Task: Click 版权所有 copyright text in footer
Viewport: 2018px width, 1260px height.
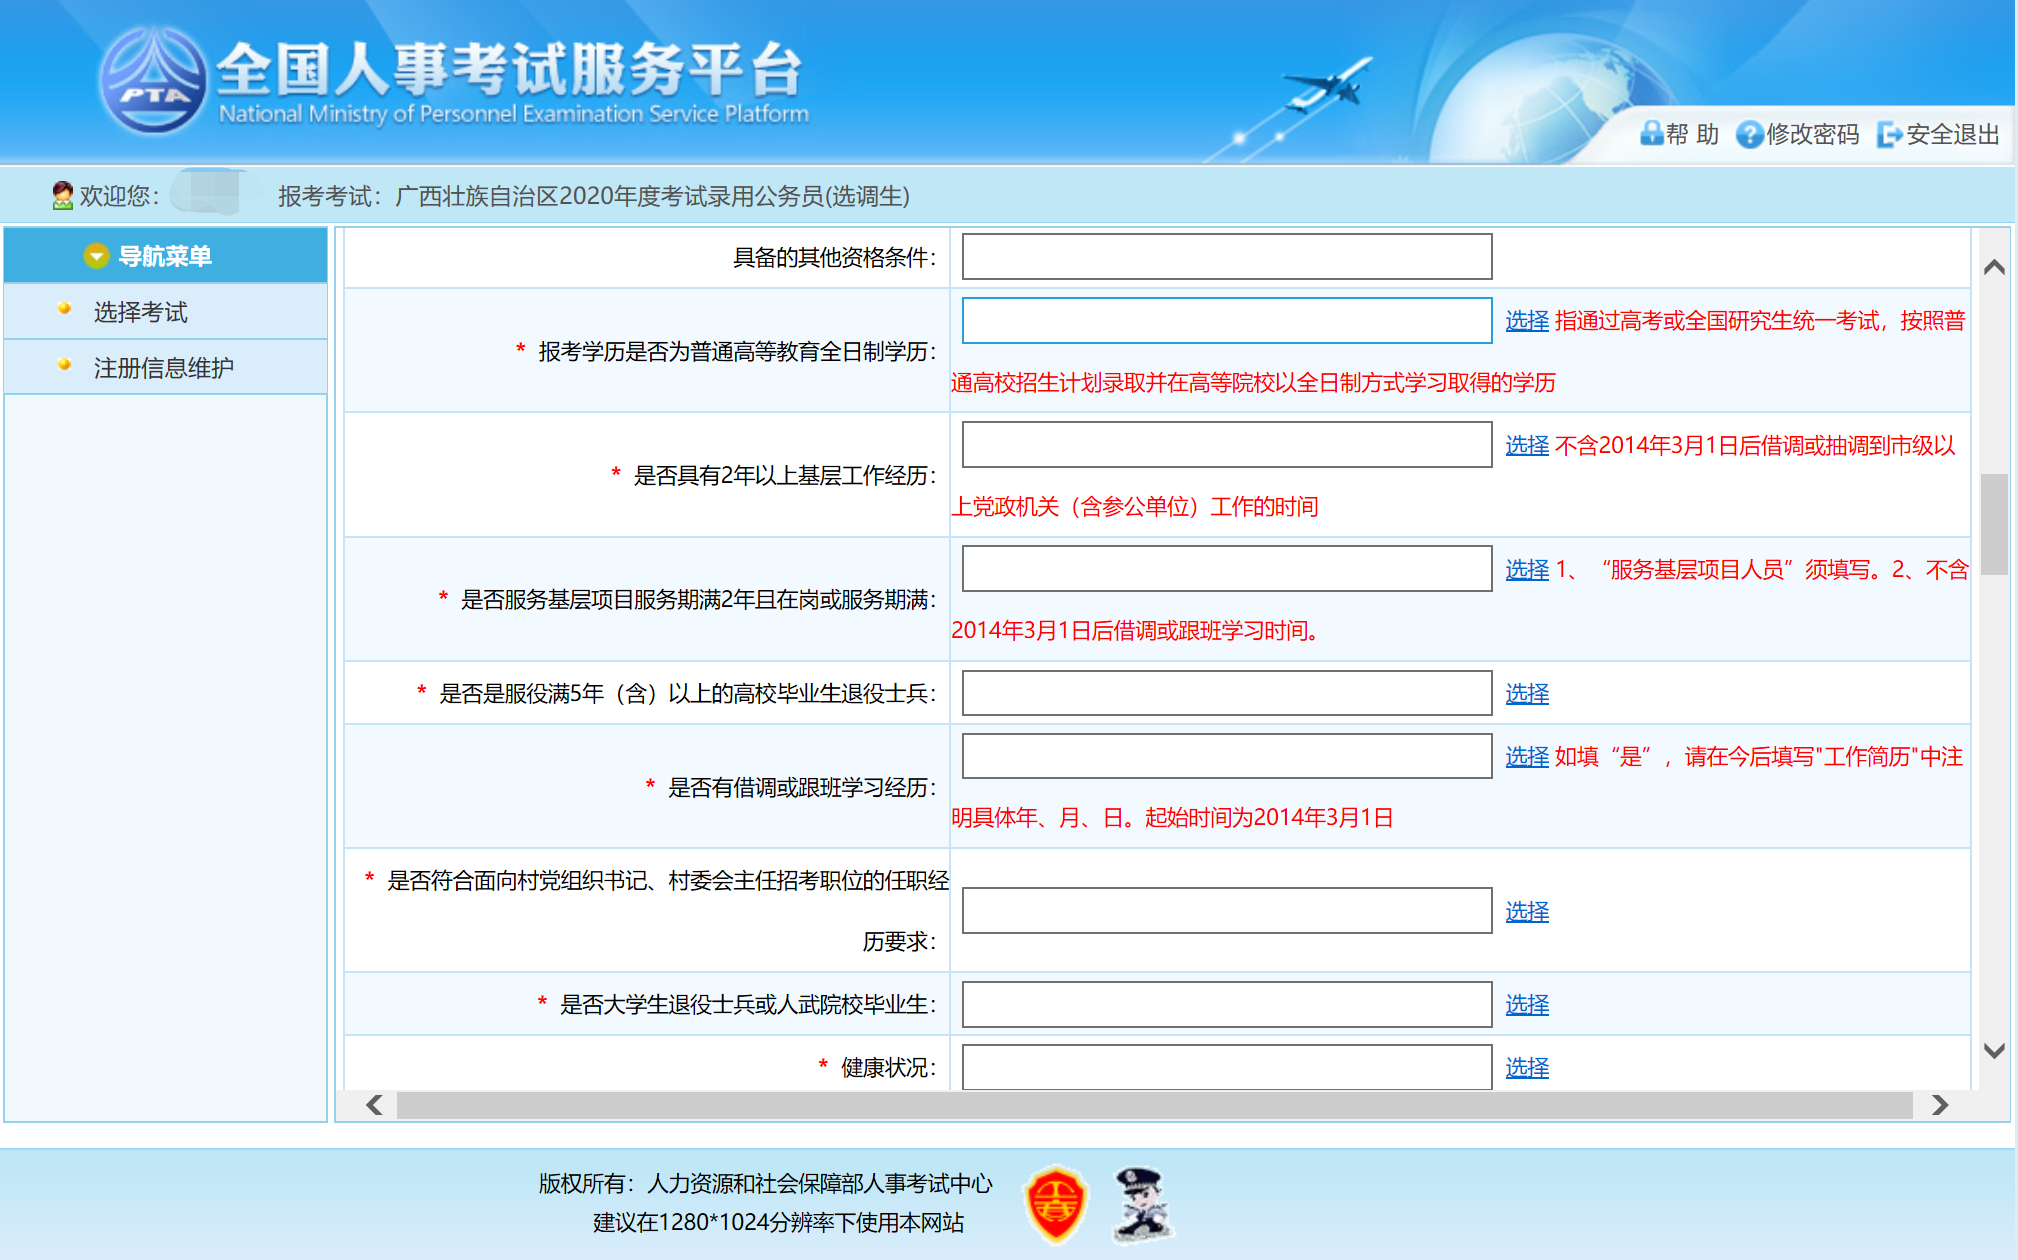Action: [765, 1184]
